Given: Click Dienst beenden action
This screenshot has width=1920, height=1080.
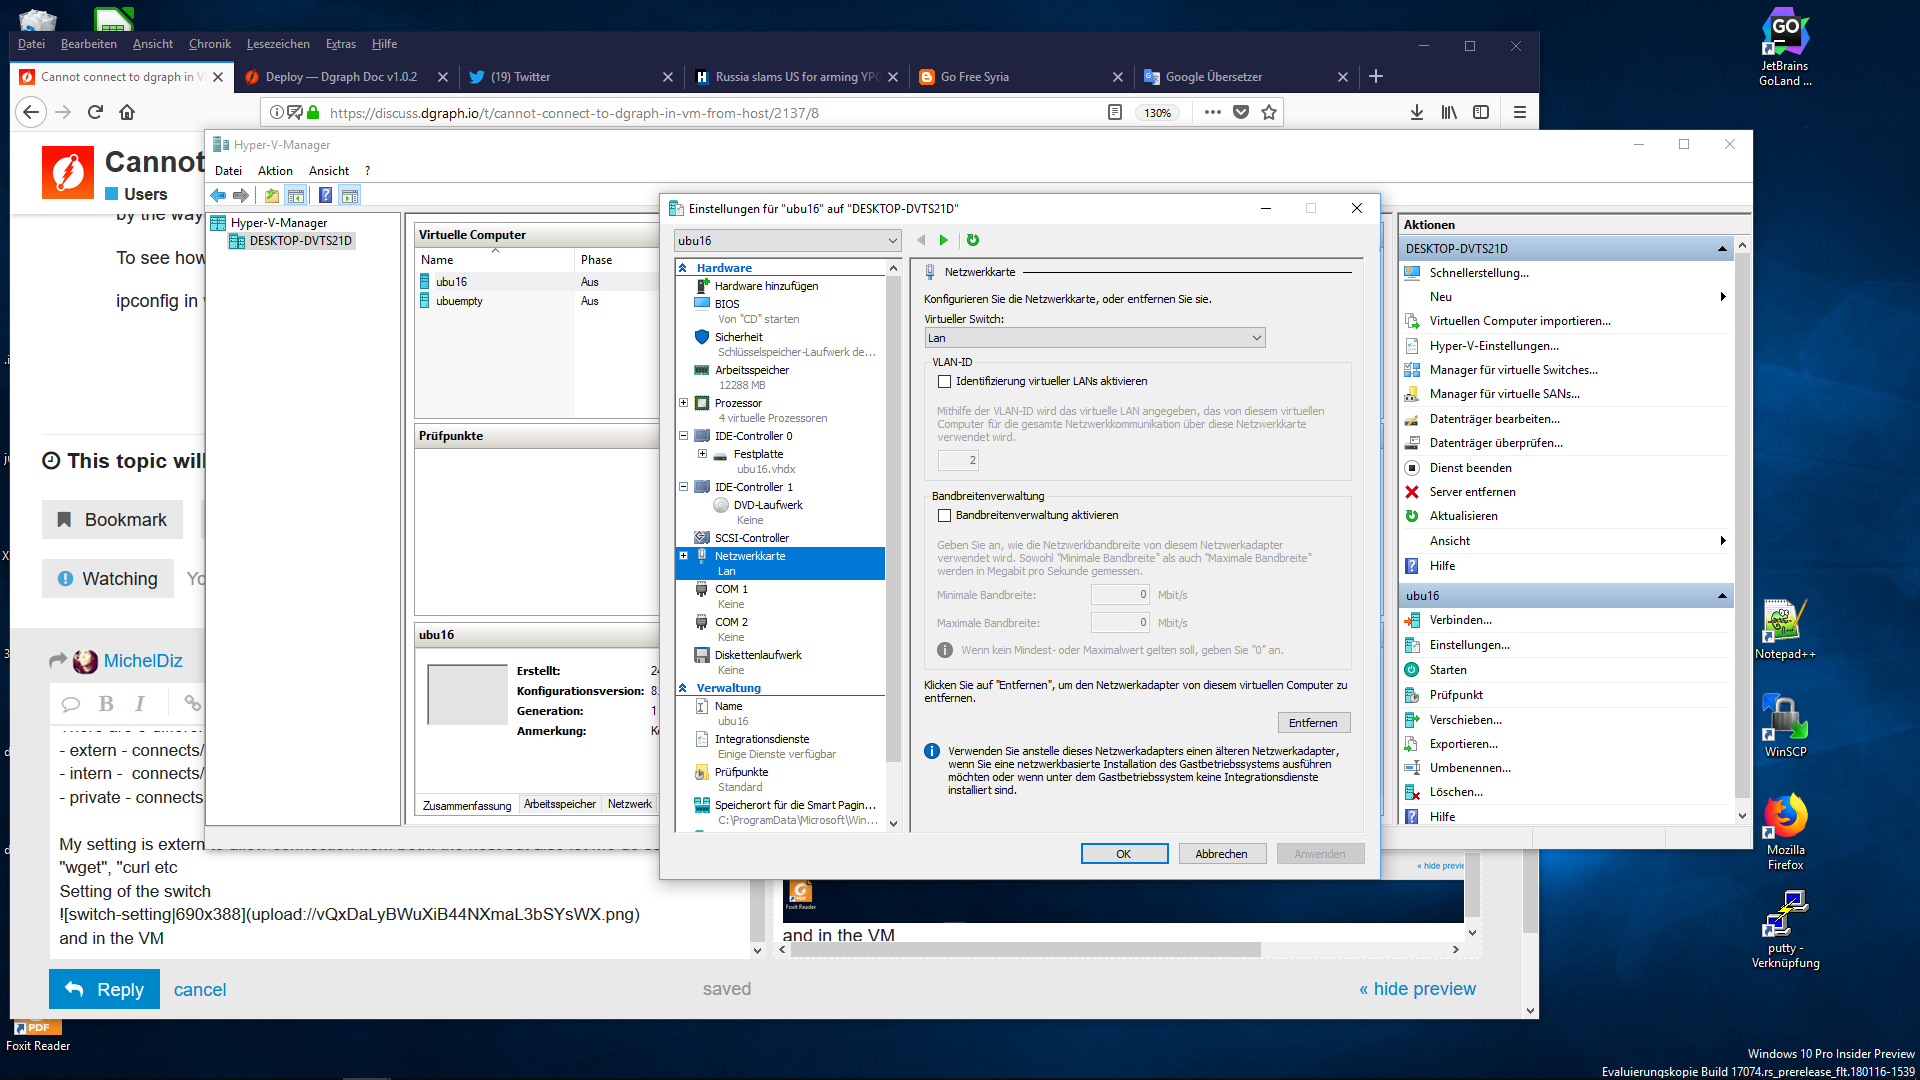Looking at the screenshot, I should pos(1470,468).
